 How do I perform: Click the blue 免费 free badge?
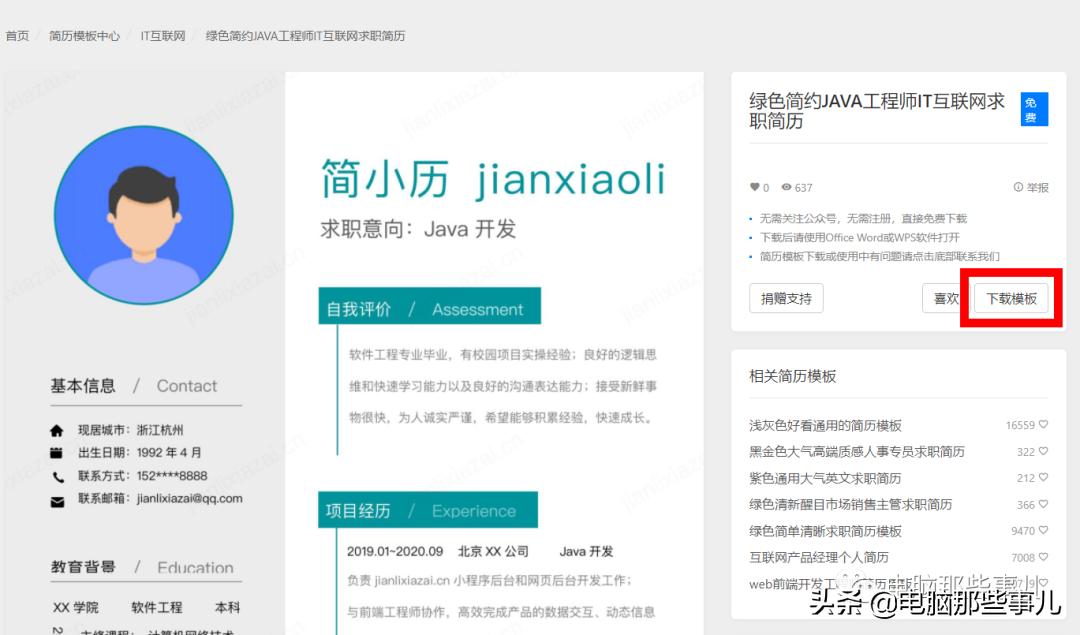(x=1033, y=109)
